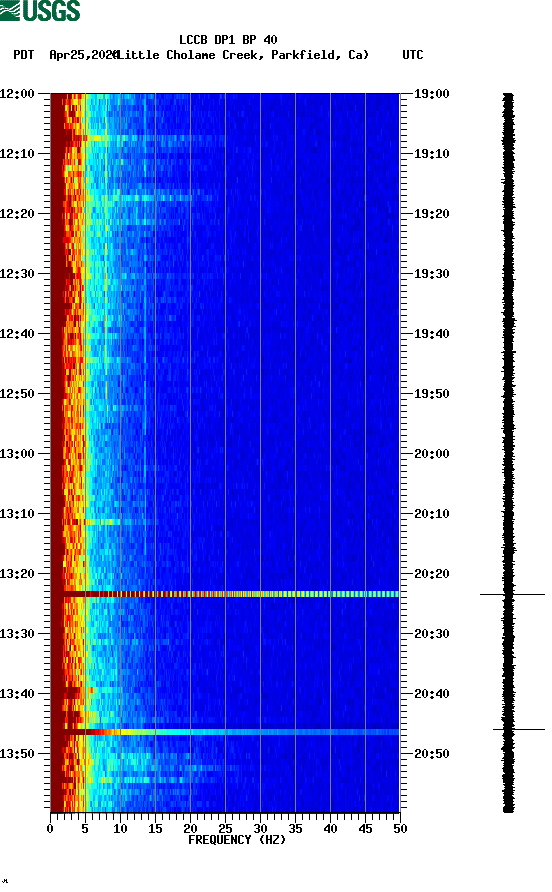Click the 0 Hz frequency axis label
This screenshot has width=552, height=892.
point(50,828)
